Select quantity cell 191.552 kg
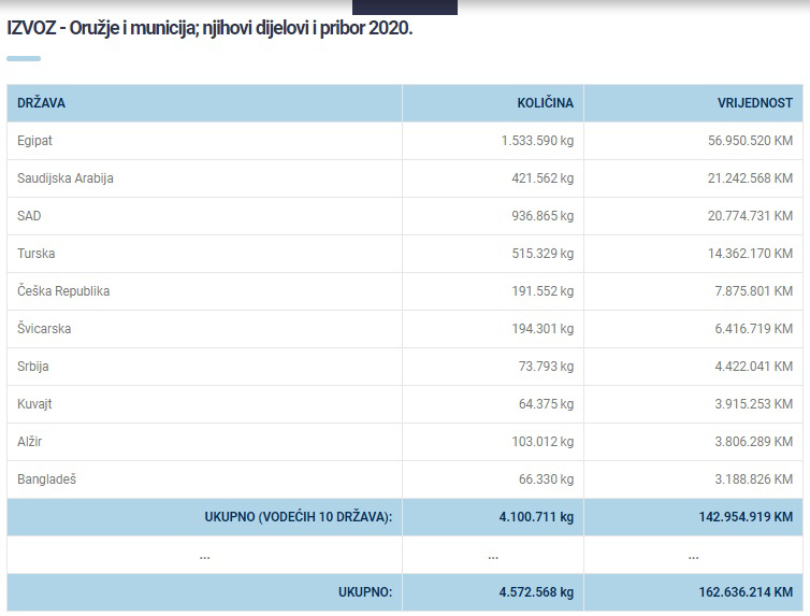Viewport: 810px width, 616px height. tap(493, 291)
